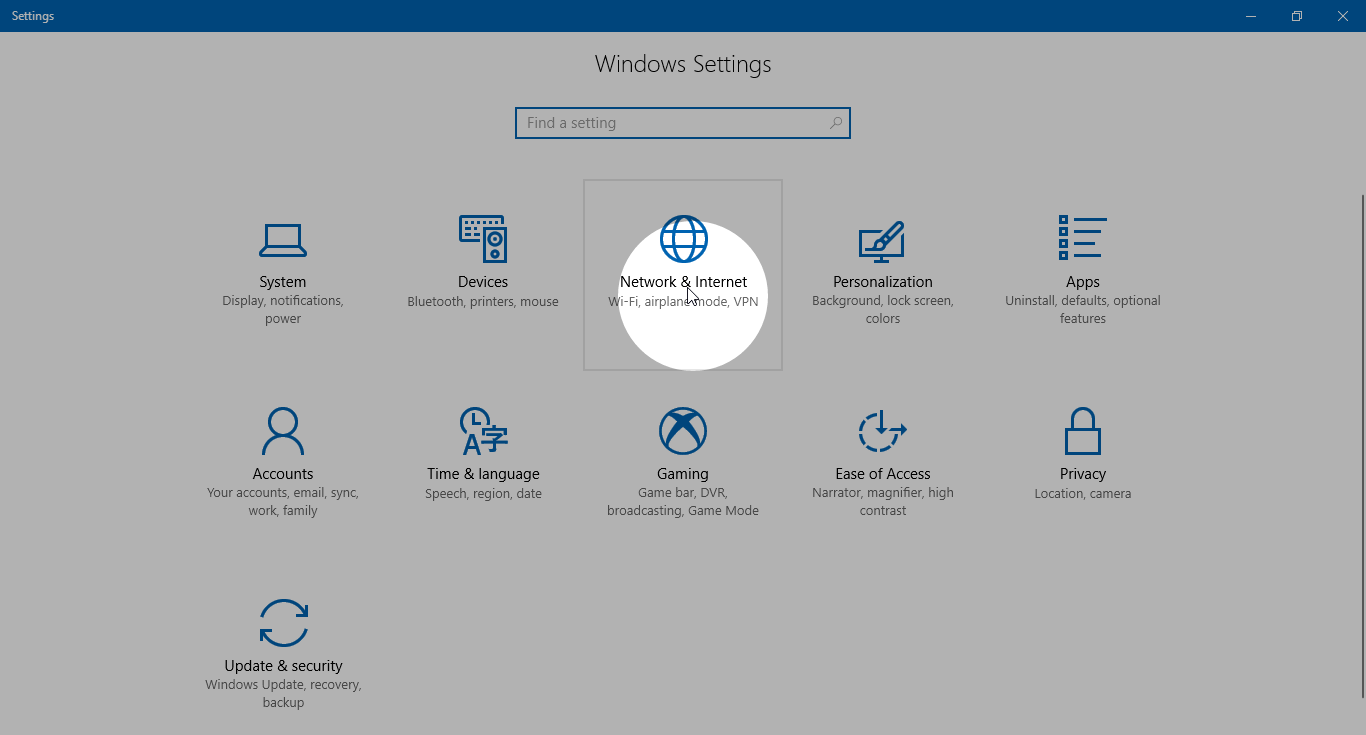
Task: Open the Apps list icon
Action: pyautogui.click(x=1083, y=238)
